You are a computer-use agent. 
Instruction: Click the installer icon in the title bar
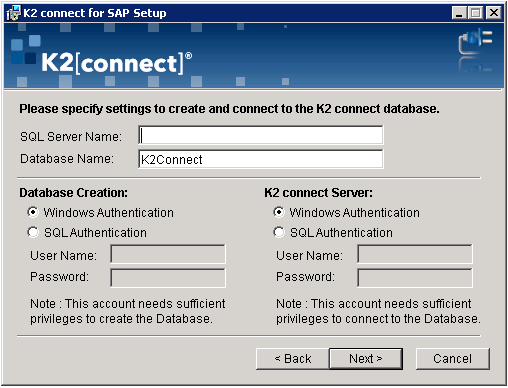coord(13,13)
